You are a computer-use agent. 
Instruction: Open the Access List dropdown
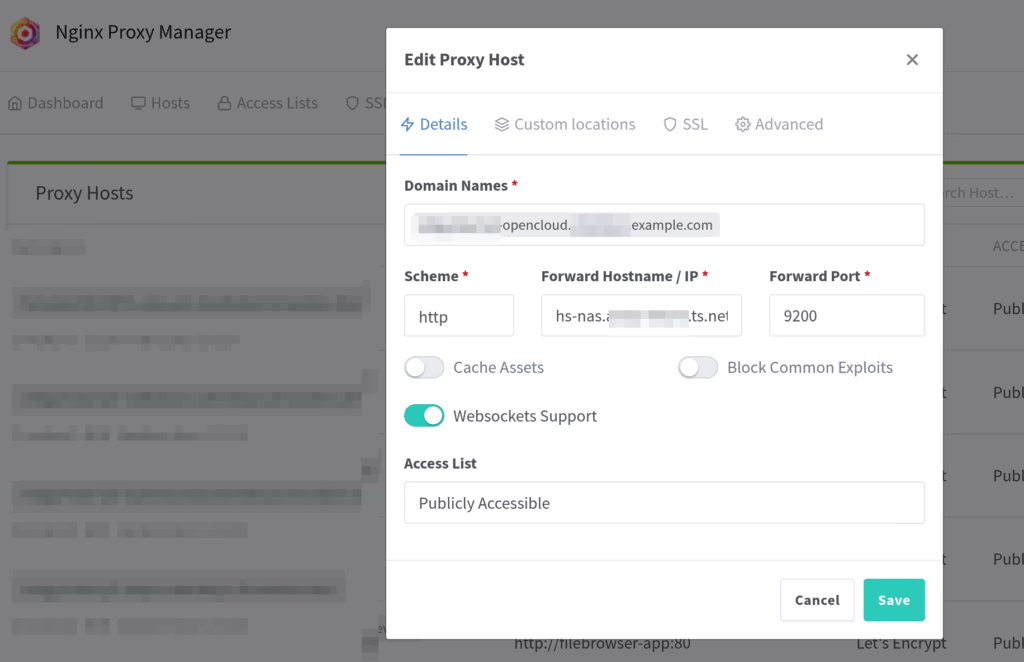664,503
